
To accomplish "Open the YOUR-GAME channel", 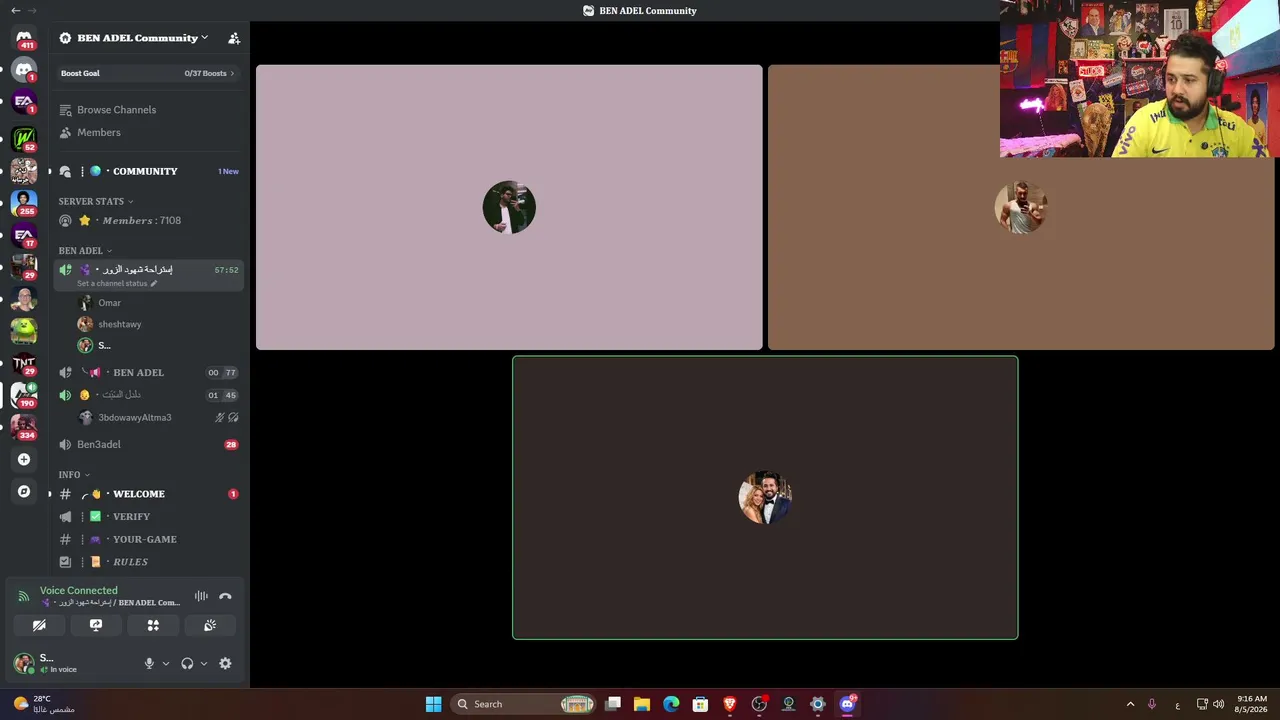I will pos(148,539).
